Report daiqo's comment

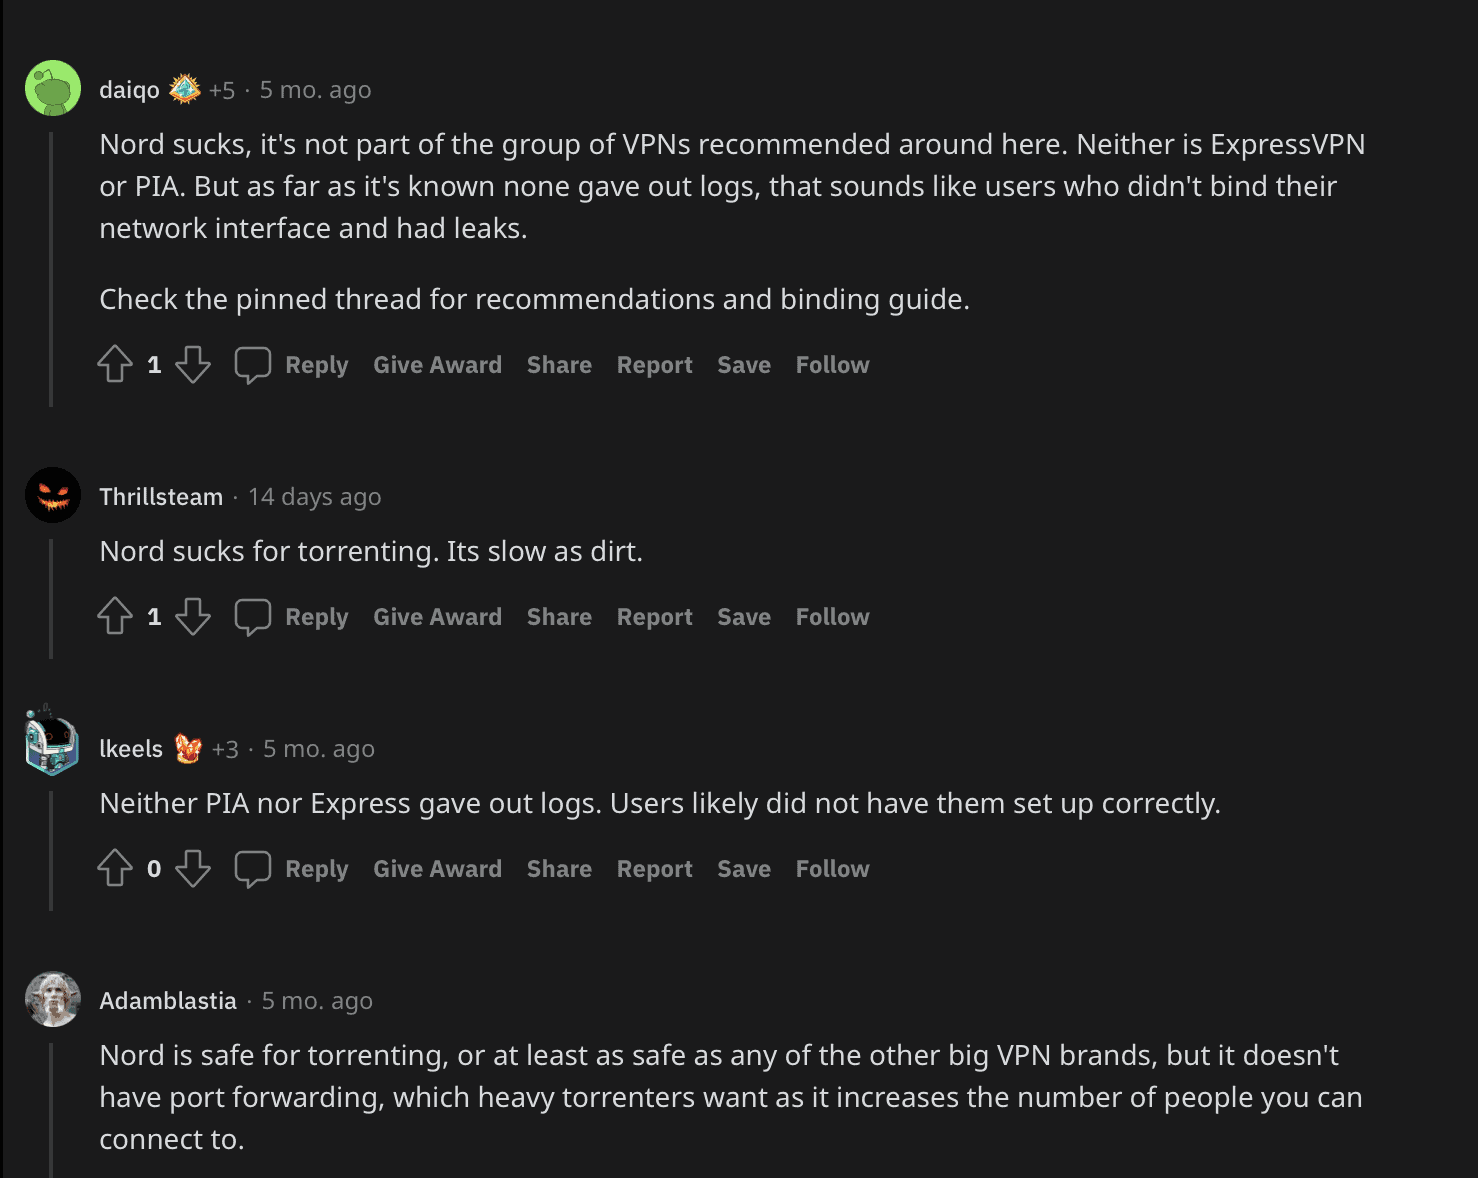tap(654, 365)
